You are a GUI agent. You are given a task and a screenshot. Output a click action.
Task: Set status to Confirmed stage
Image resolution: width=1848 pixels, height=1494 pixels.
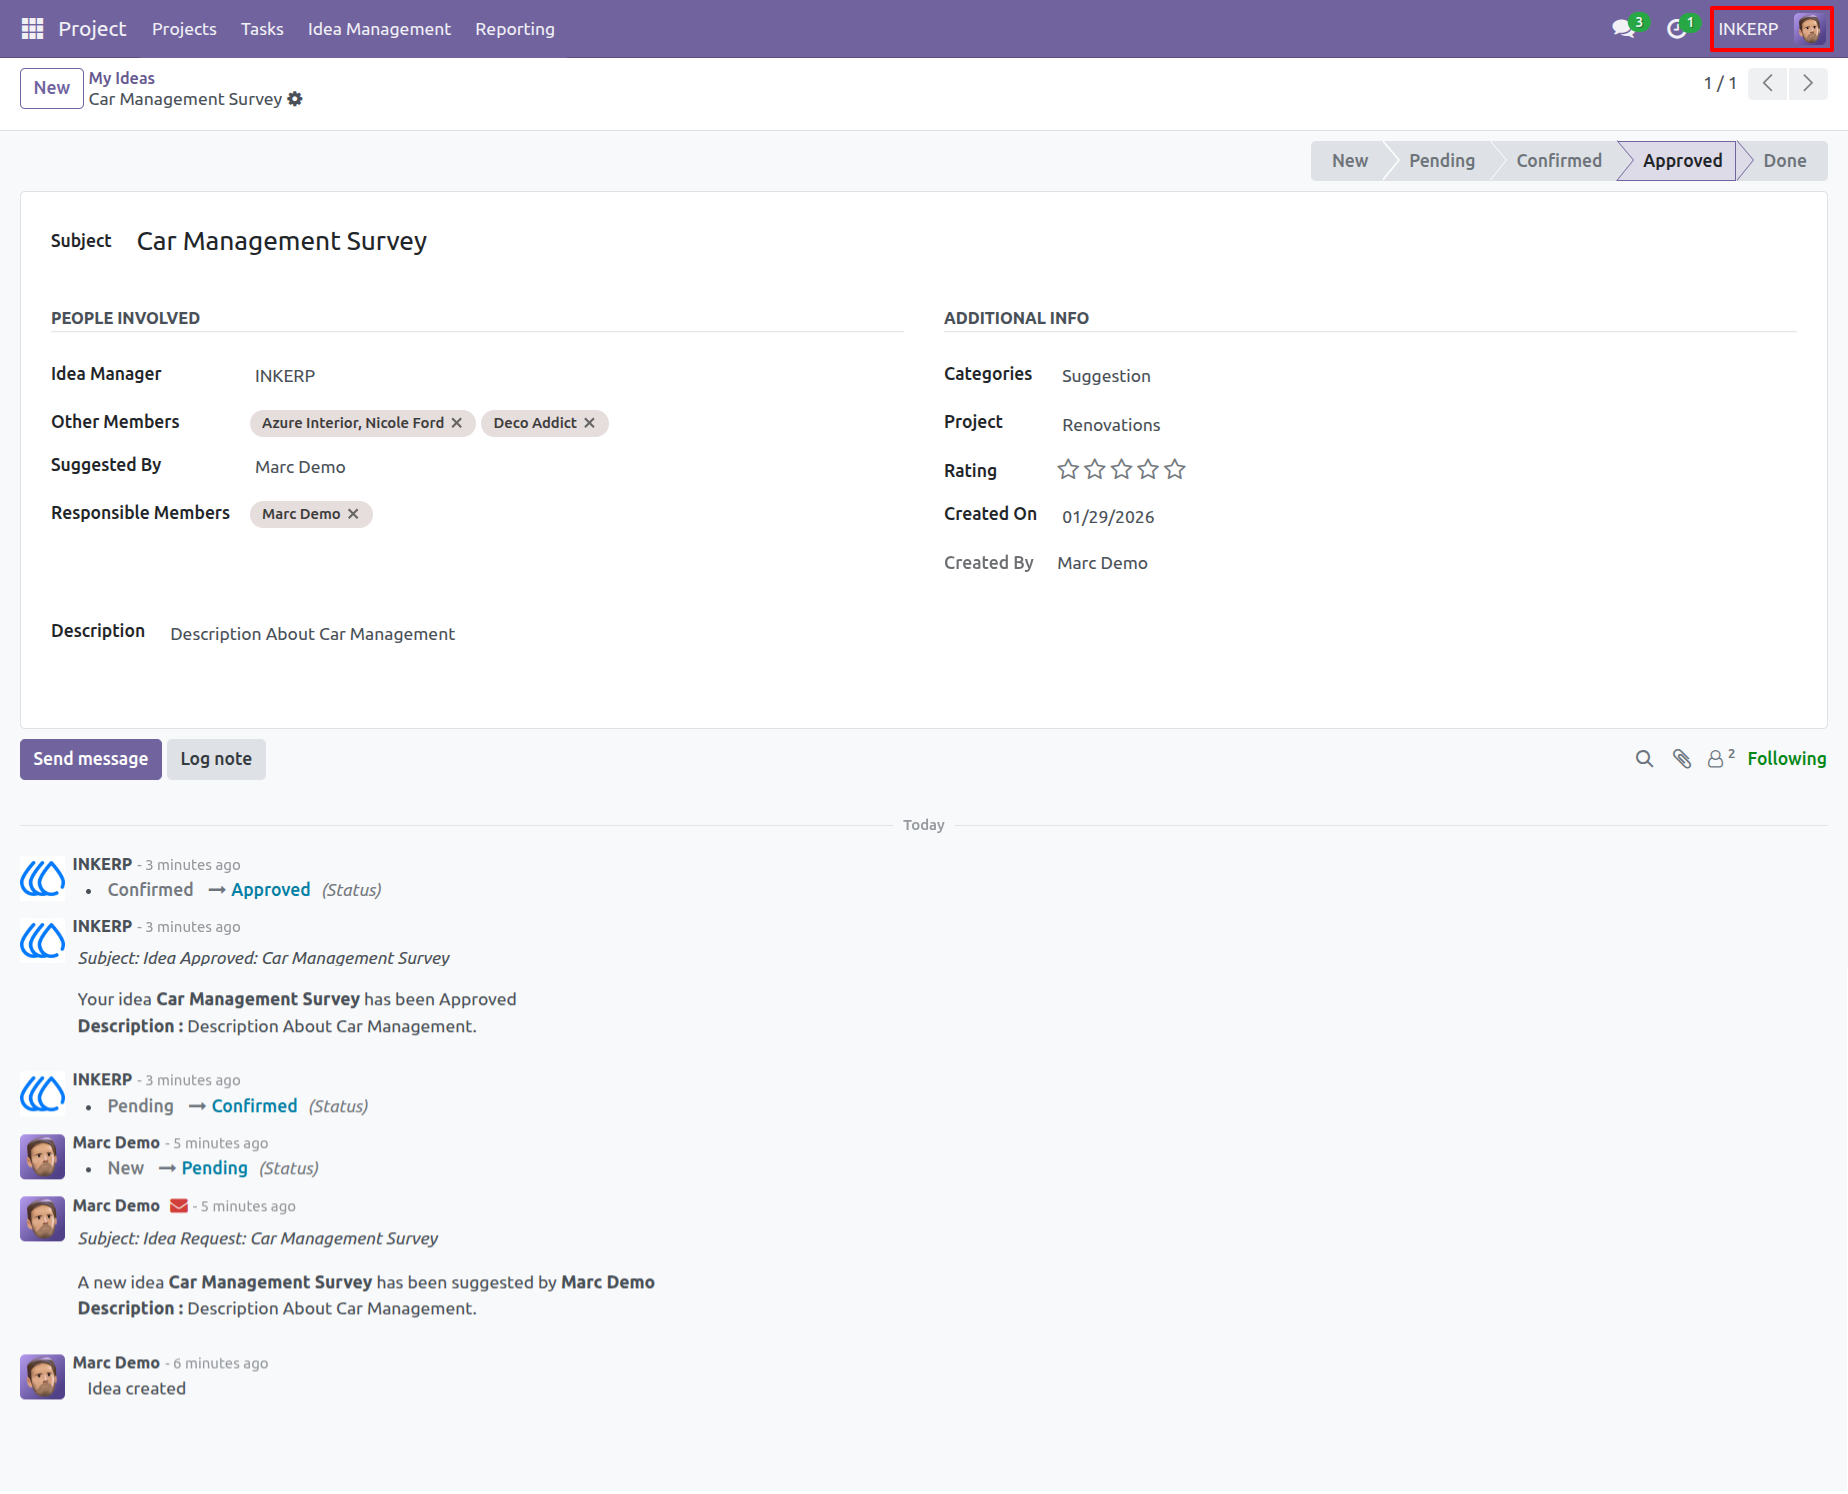1558,161
